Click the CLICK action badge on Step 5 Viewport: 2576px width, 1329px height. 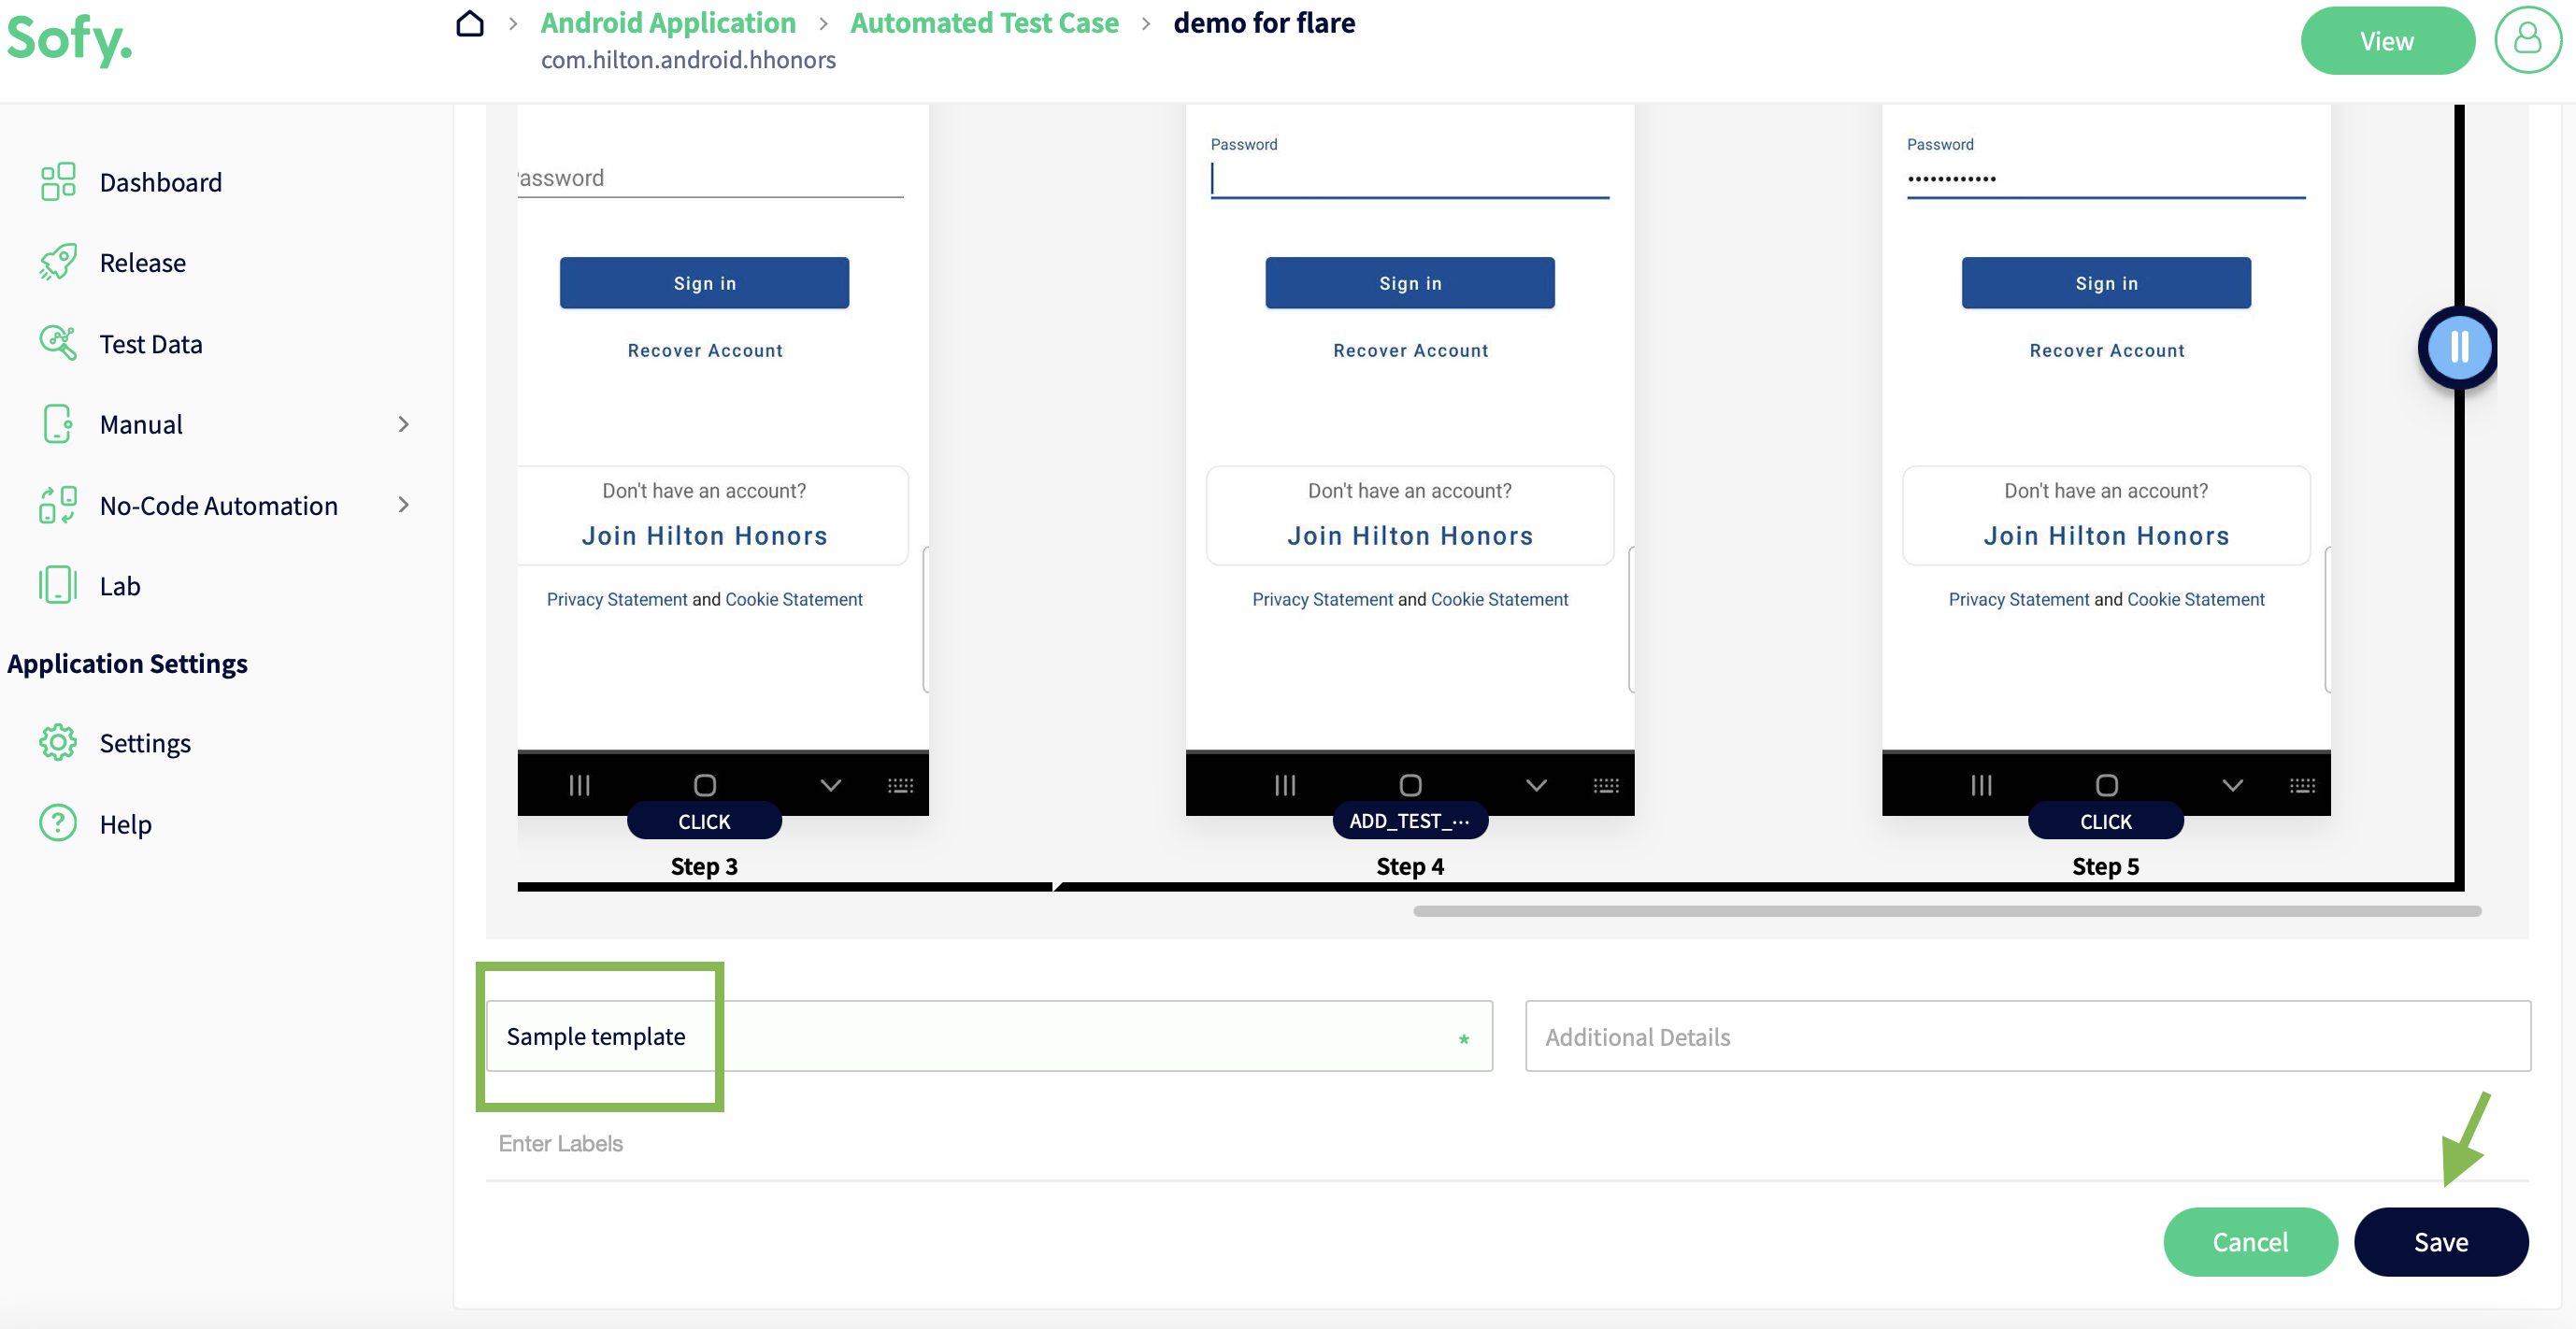[2106, 821]
